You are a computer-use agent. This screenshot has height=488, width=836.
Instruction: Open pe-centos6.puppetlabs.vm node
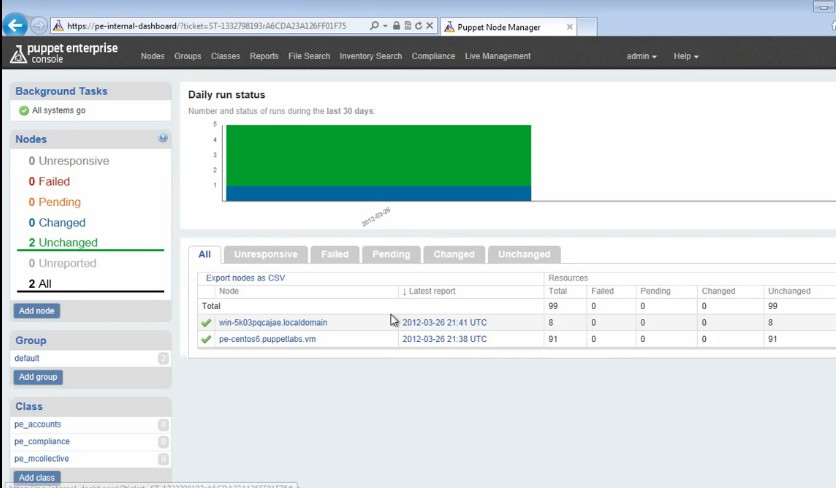[x=267, y=339]
